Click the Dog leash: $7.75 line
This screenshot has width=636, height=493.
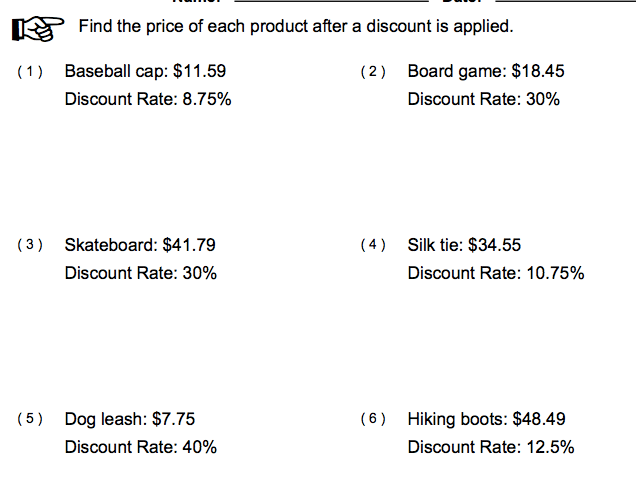tap(123, 419)
